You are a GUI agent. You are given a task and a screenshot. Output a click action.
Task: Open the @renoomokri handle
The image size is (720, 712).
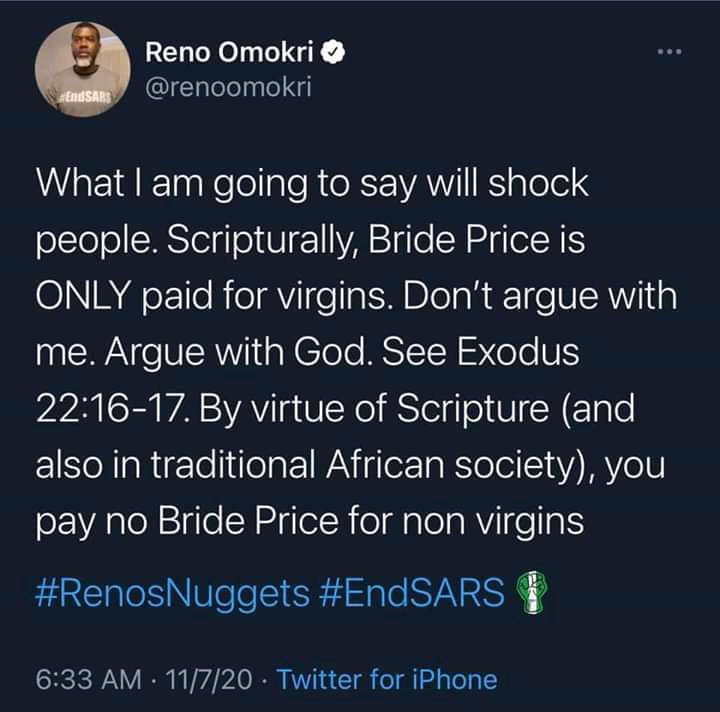pos(229,87)
